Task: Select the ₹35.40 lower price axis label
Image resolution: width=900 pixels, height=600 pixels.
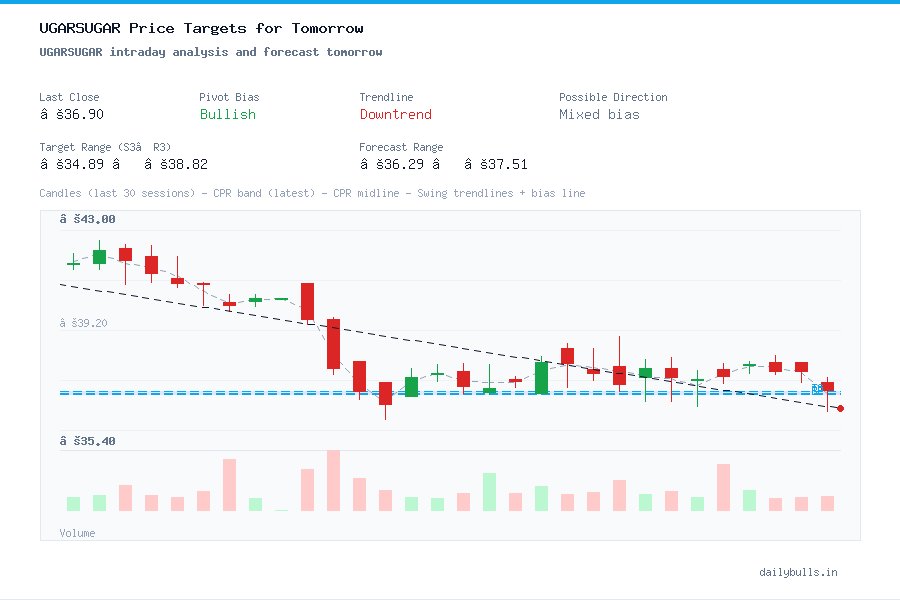Action: [x=90, y=441]
